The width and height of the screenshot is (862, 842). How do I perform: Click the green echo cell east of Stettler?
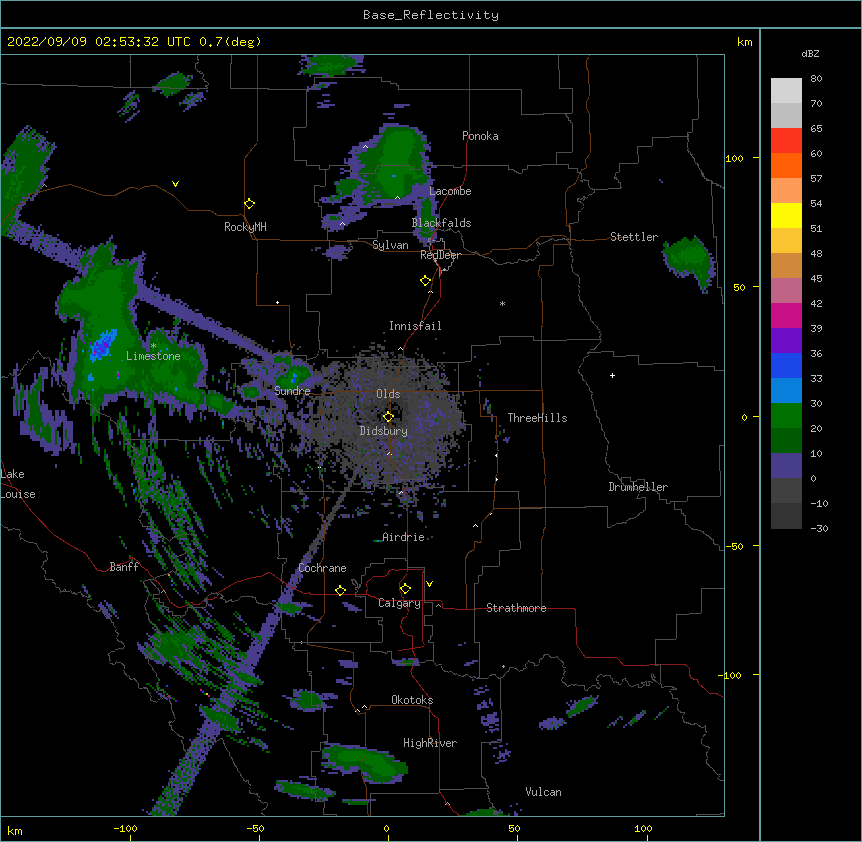(x=689, y=261)
